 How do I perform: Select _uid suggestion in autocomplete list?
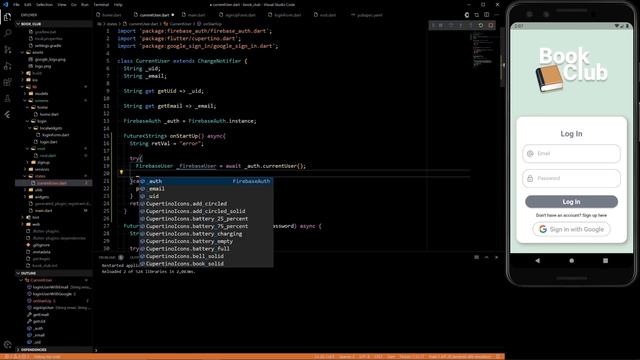pos(206,196)
